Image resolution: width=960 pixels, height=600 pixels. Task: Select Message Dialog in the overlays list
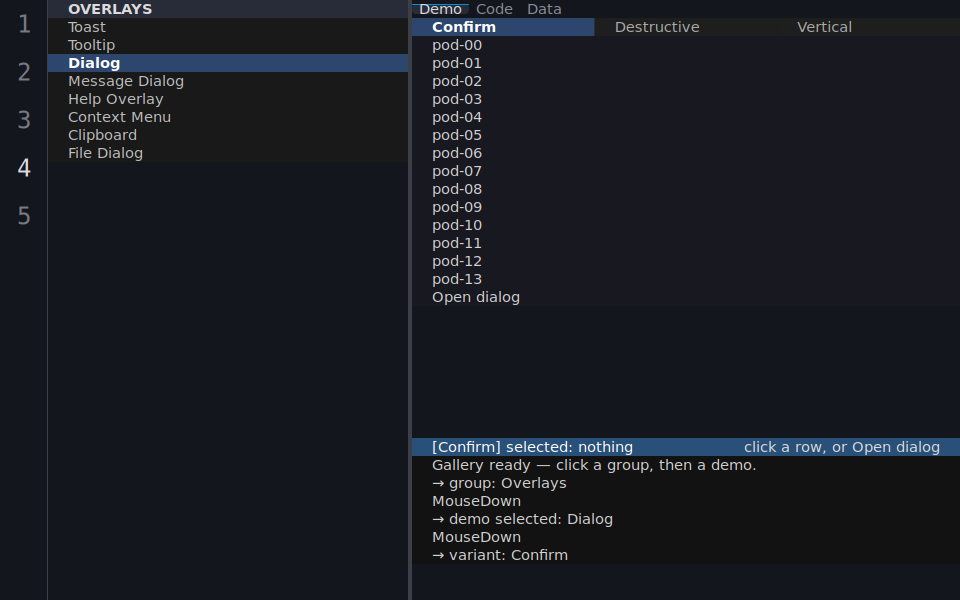228,81
